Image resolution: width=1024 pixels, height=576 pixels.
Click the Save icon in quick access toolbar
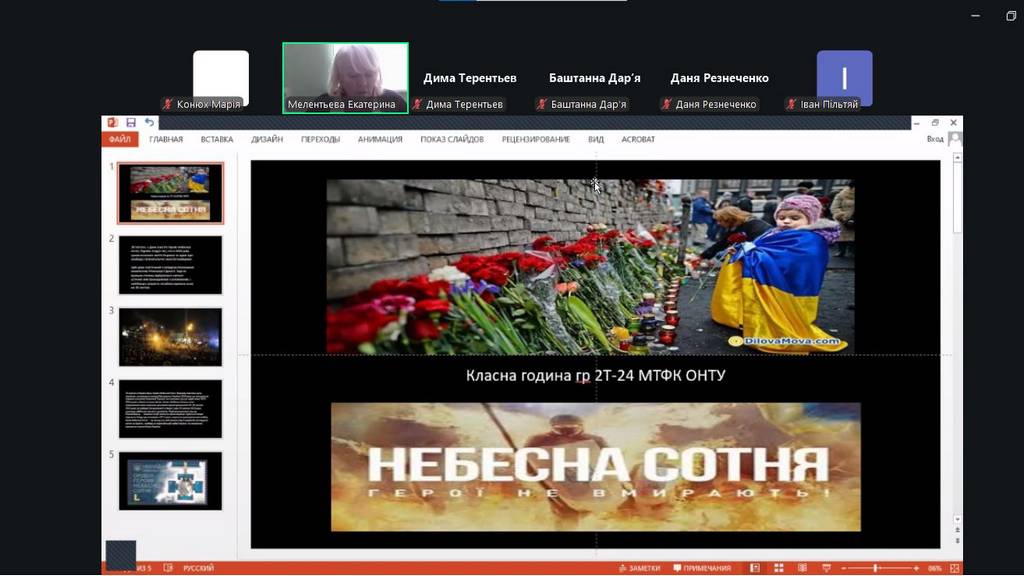click(x=131, y=123)
